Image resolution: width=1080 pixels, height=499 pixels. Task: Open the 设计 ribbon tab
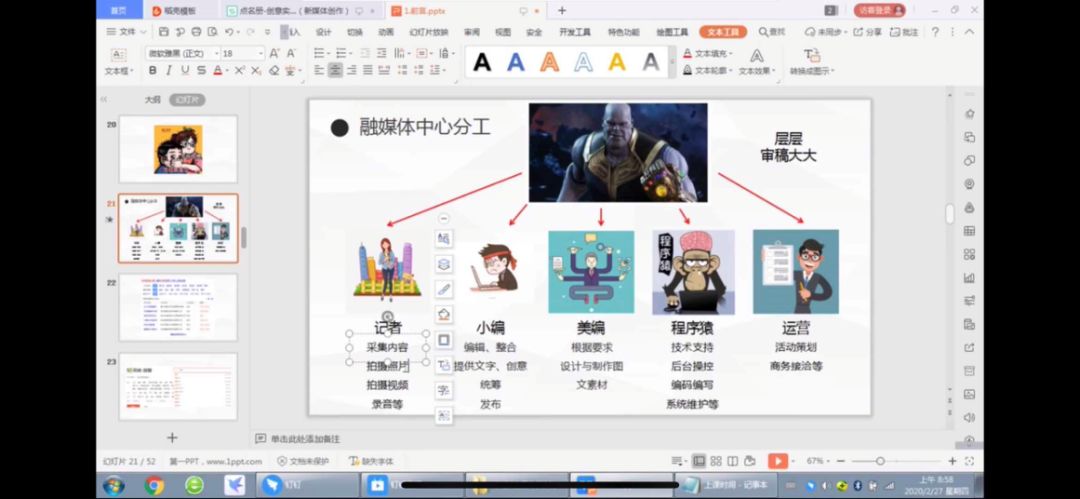click(x=323, y=32)
